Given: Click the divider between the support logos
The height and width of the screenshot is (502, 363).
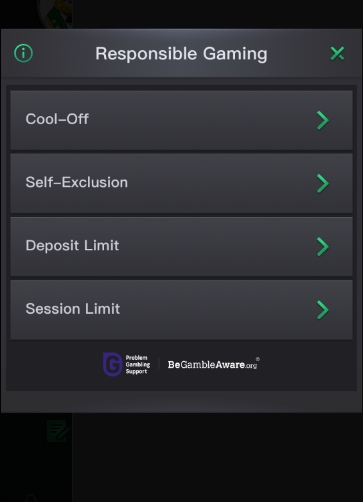Looking at the screenshot, I should (x=159, y=364).
